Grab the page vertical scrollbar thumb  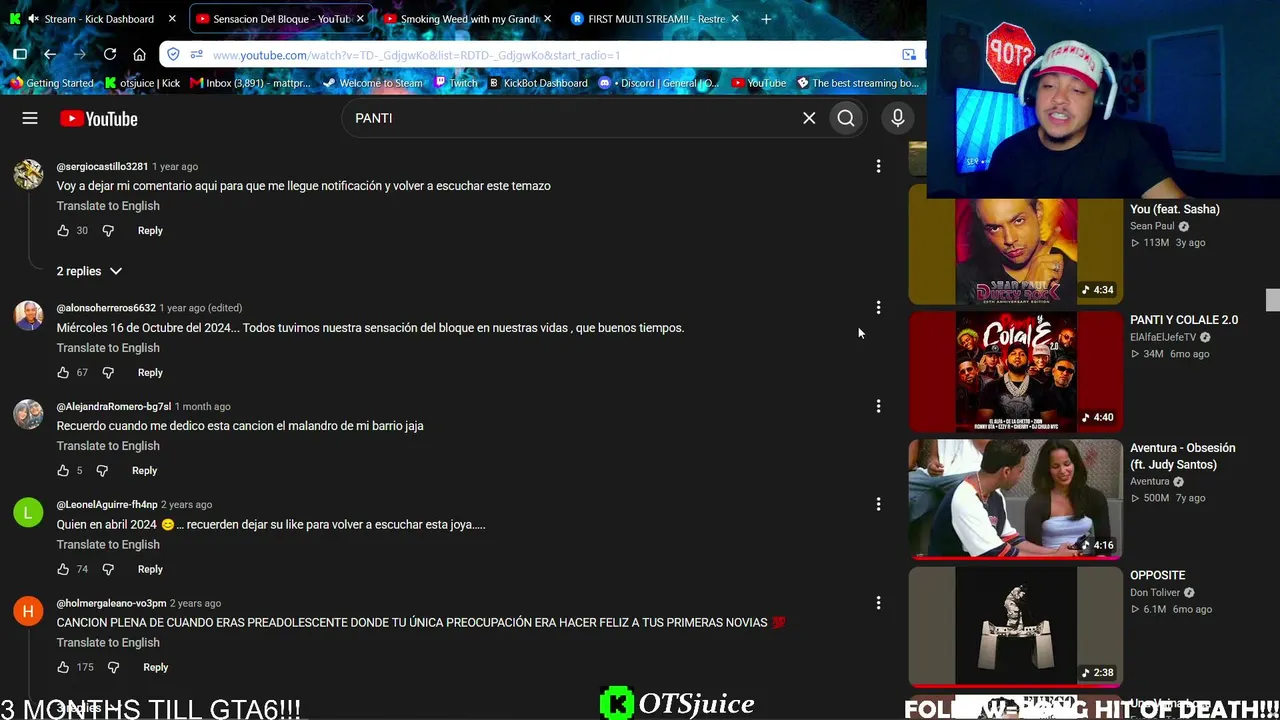[1272, 300]
